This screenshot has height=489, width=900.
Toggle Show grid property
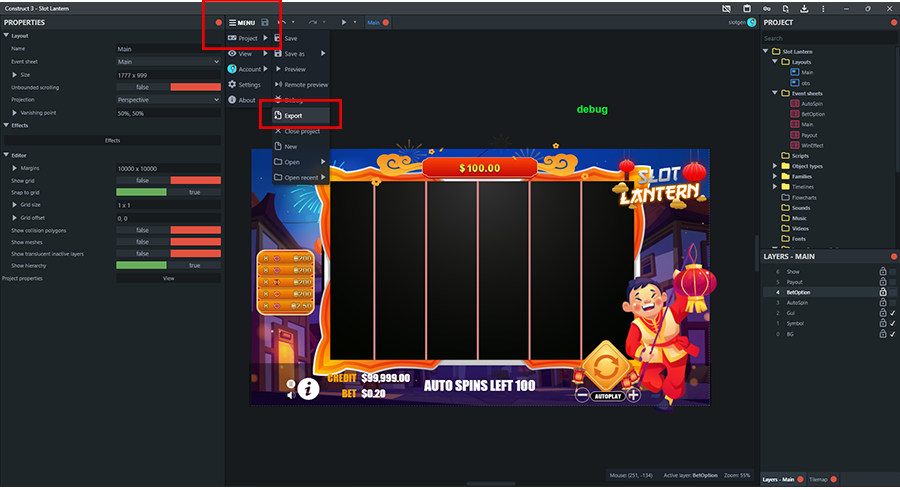point(168,180)
